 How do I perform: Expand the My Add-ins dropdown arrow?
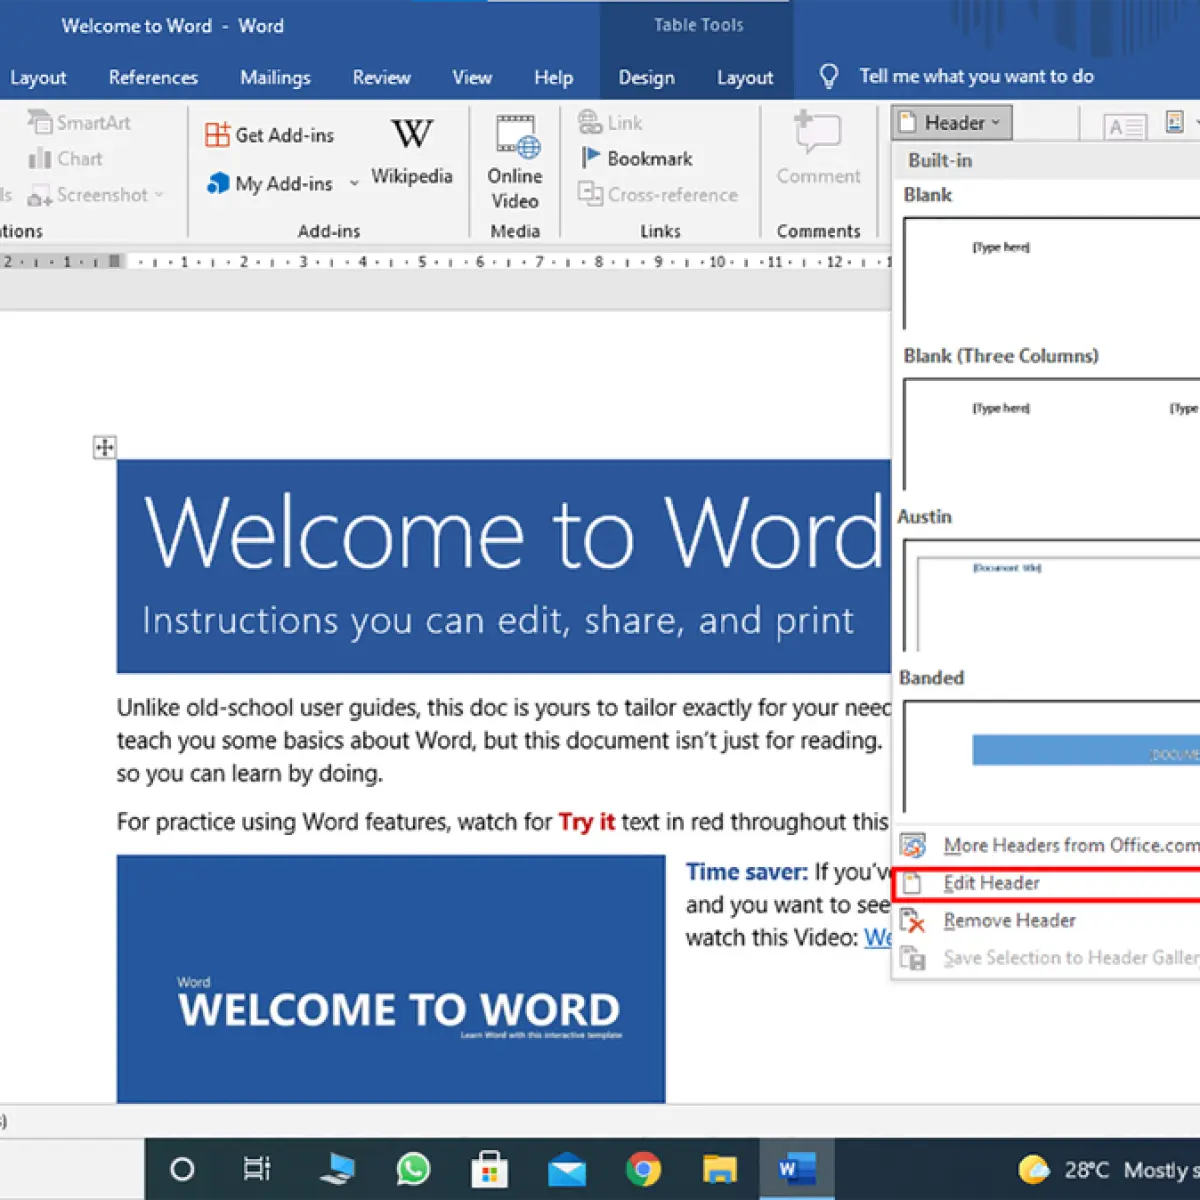coord(354,184)
